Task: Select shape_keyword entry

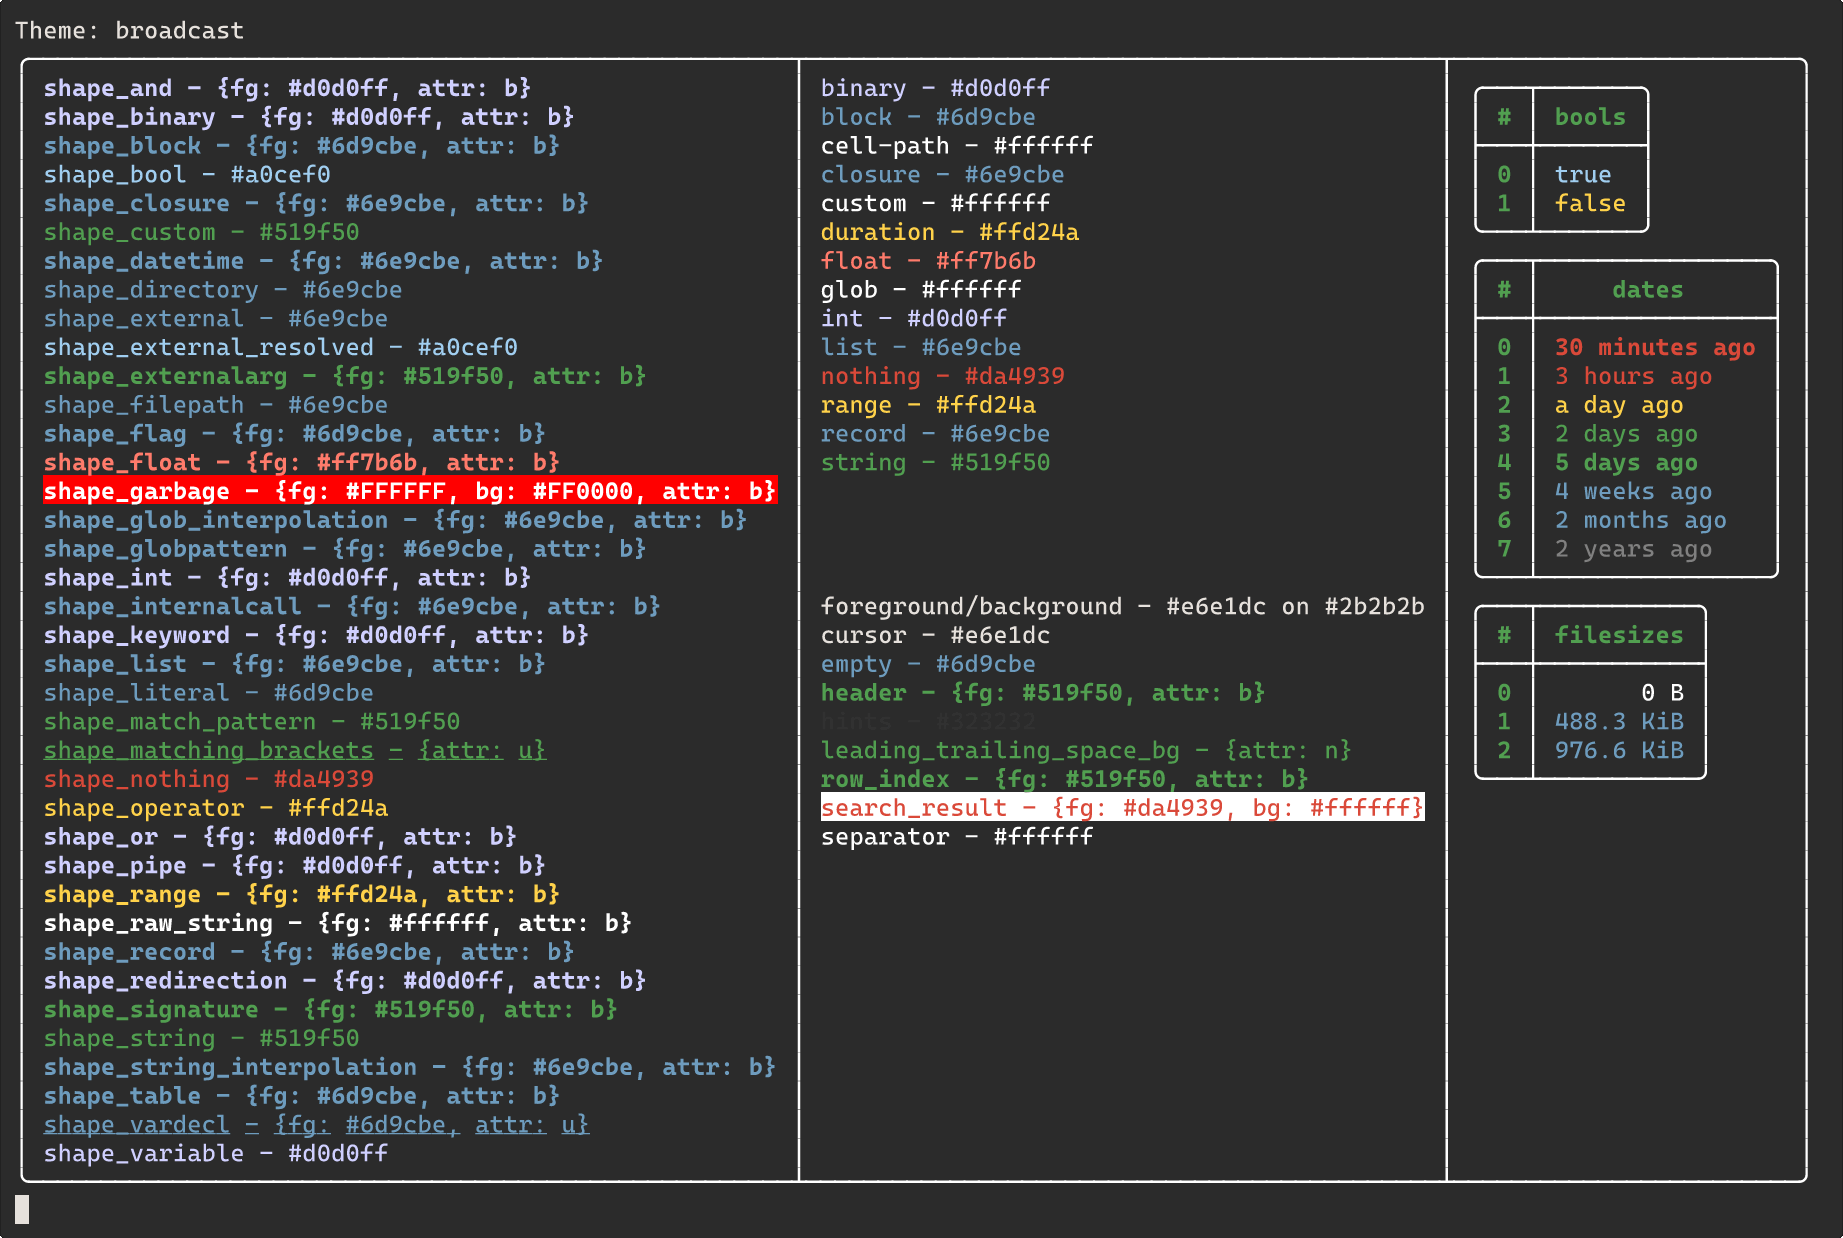Action: pos(316,636)
